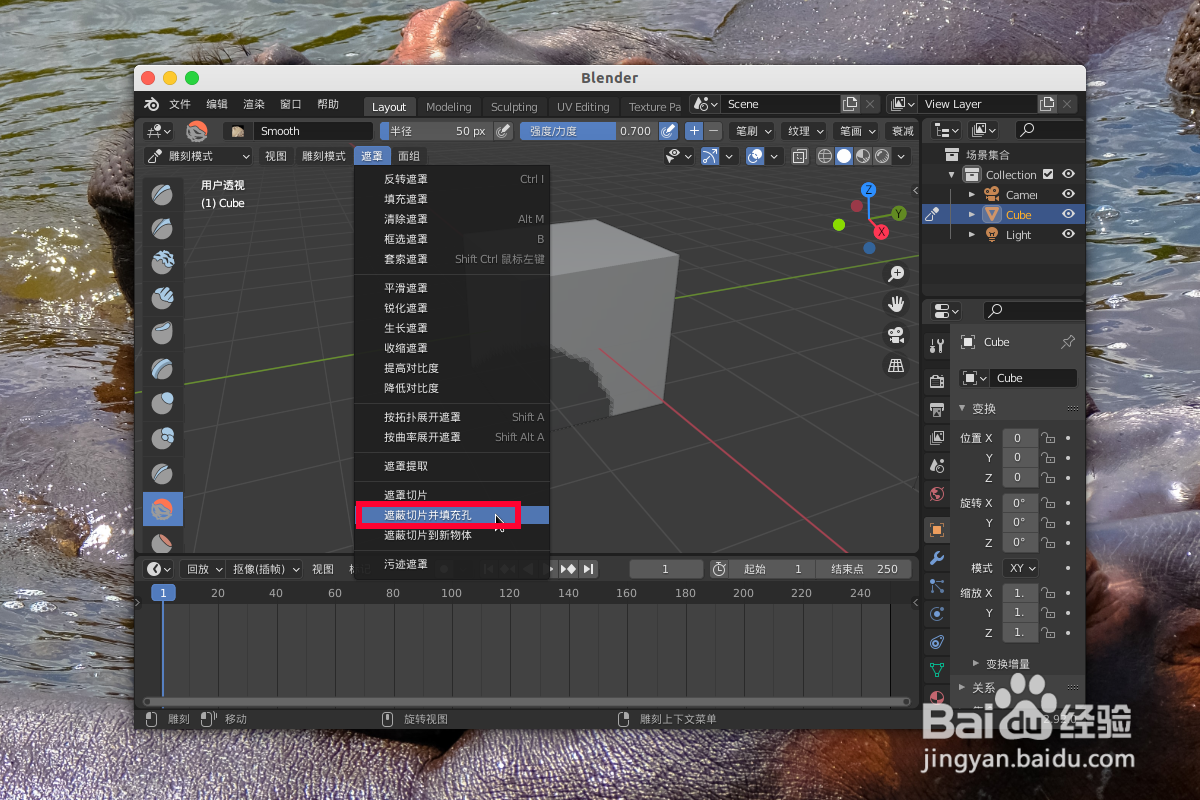The image size is (1200, 800).
Task: Open rotation mode XY dropdown
Action: (x=1019, y=568)
